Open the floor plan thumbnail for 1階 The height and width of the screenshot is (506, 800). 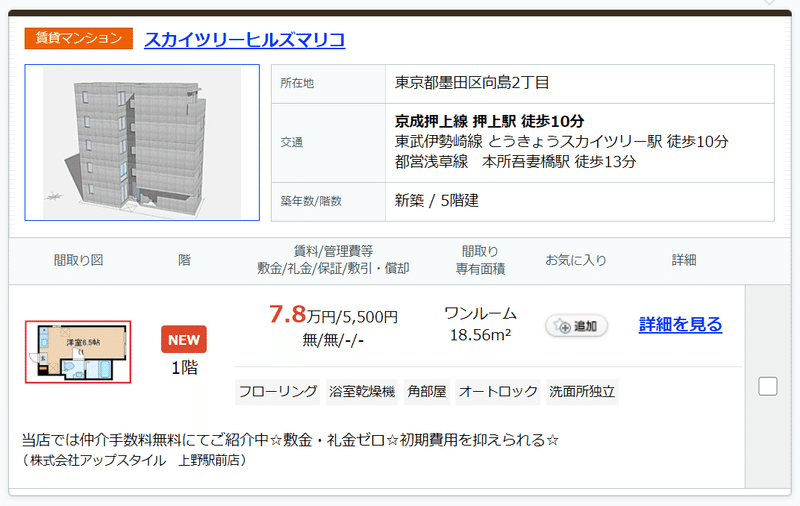(x=78, y=351)
